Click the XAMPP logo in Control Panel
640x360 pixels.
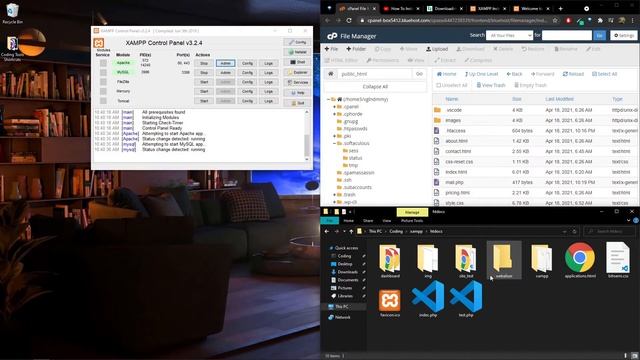tap(99, 43)
